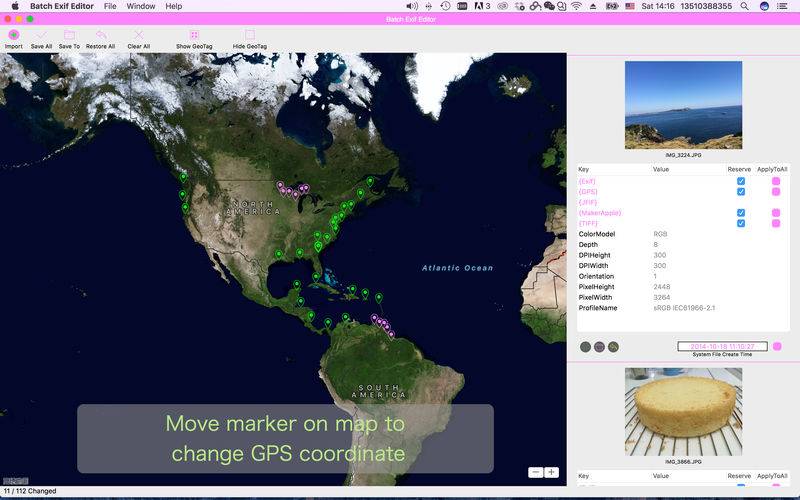Viewport: 800px width, 500px height.
Task: Click olive round icon beside the date field
Action: tap(614, 347)
